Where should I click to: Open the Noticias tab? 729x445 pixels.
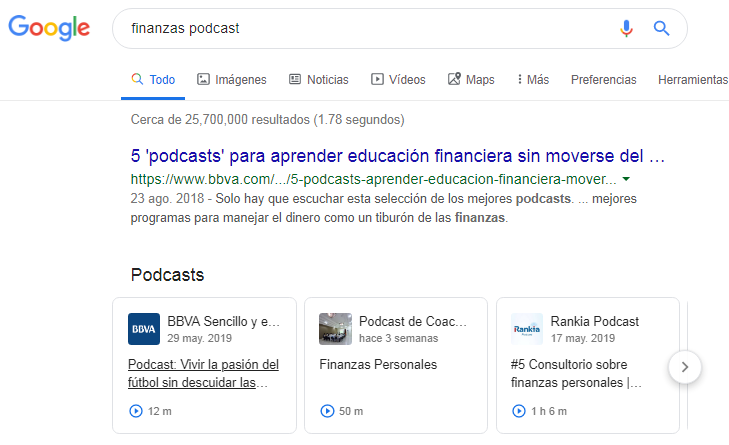[318, 80]
